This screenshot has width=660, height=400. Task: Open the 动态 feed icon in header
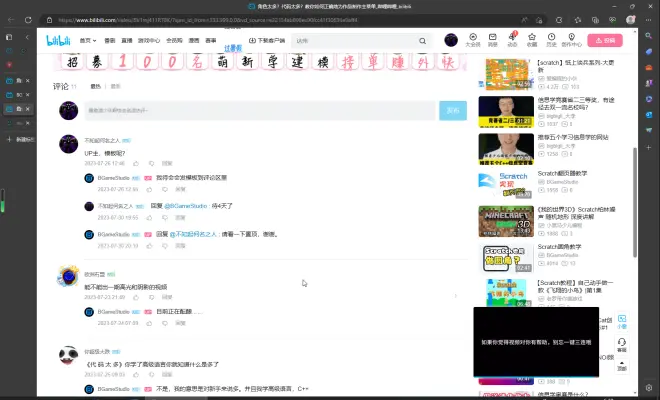[x=512, y=39]
